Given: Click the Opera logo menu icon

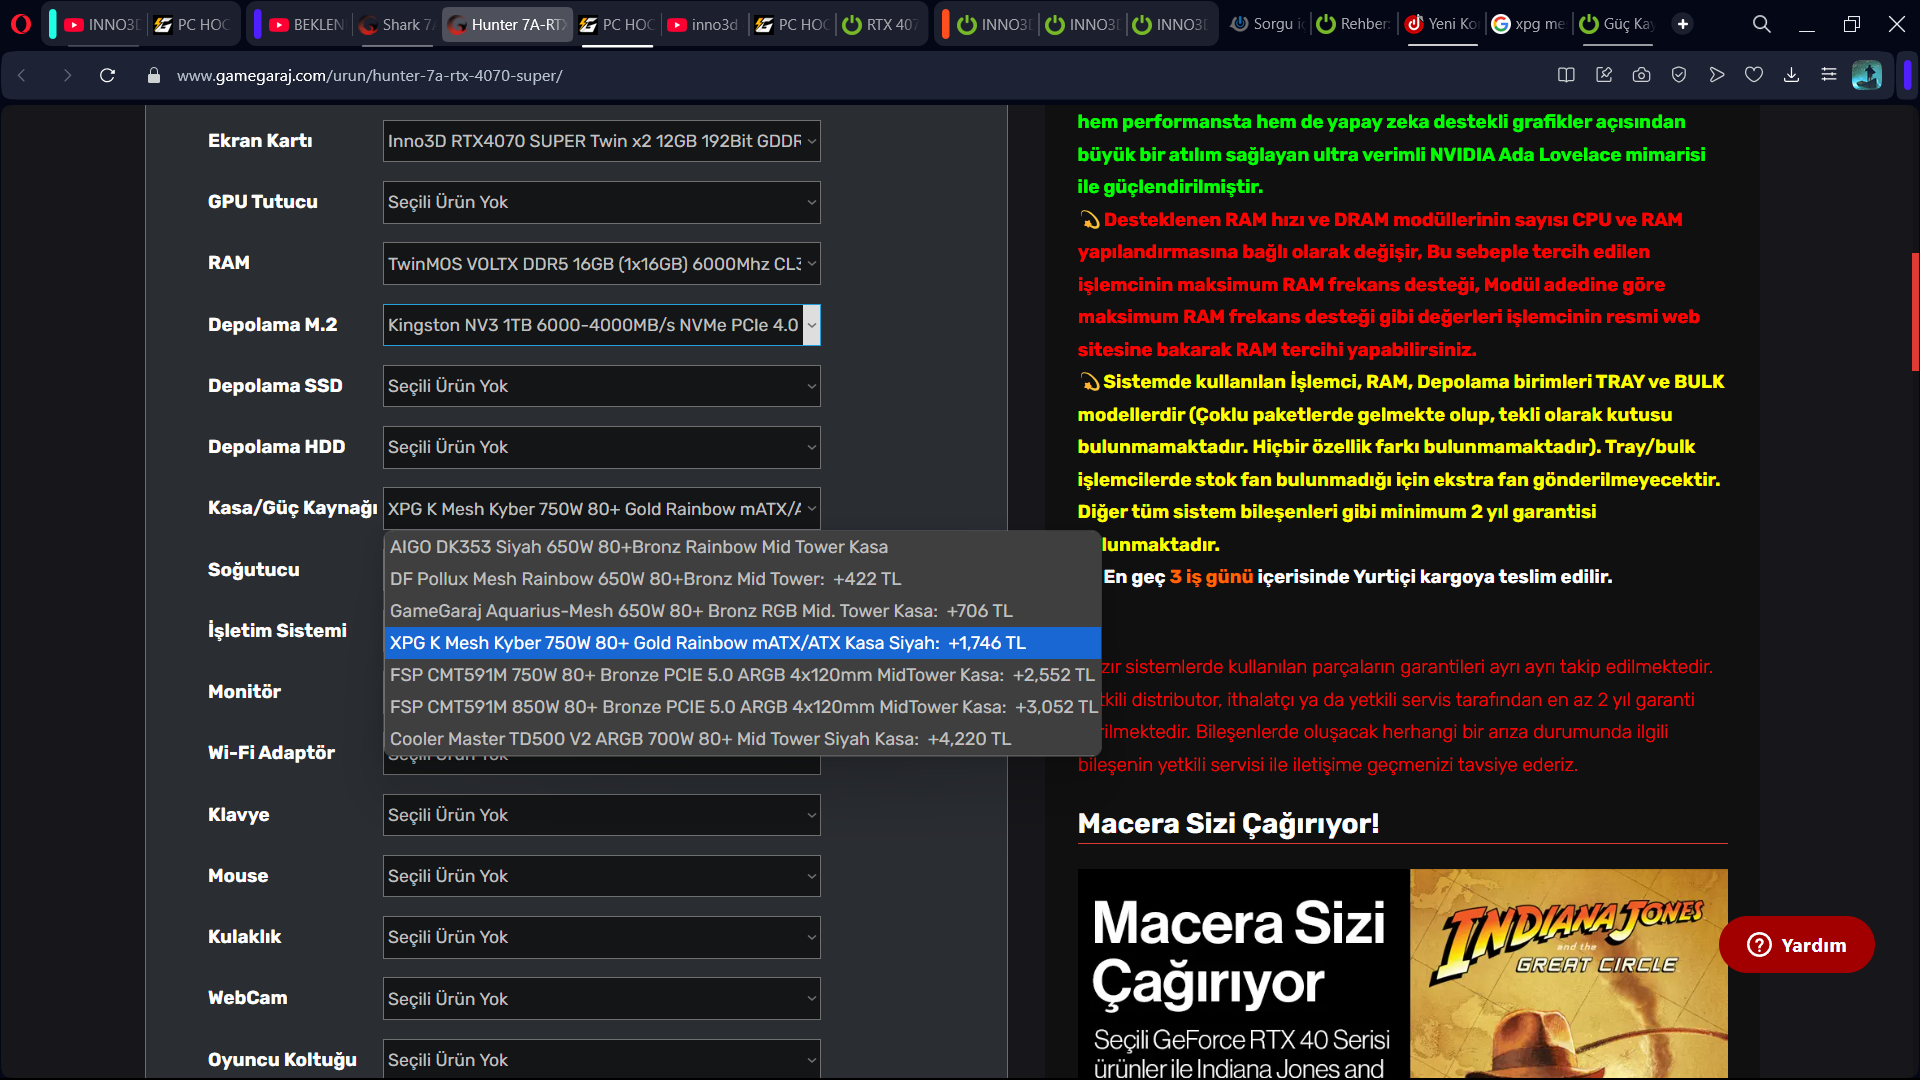Looking at the screenshot, I should [x=21, y=24].
